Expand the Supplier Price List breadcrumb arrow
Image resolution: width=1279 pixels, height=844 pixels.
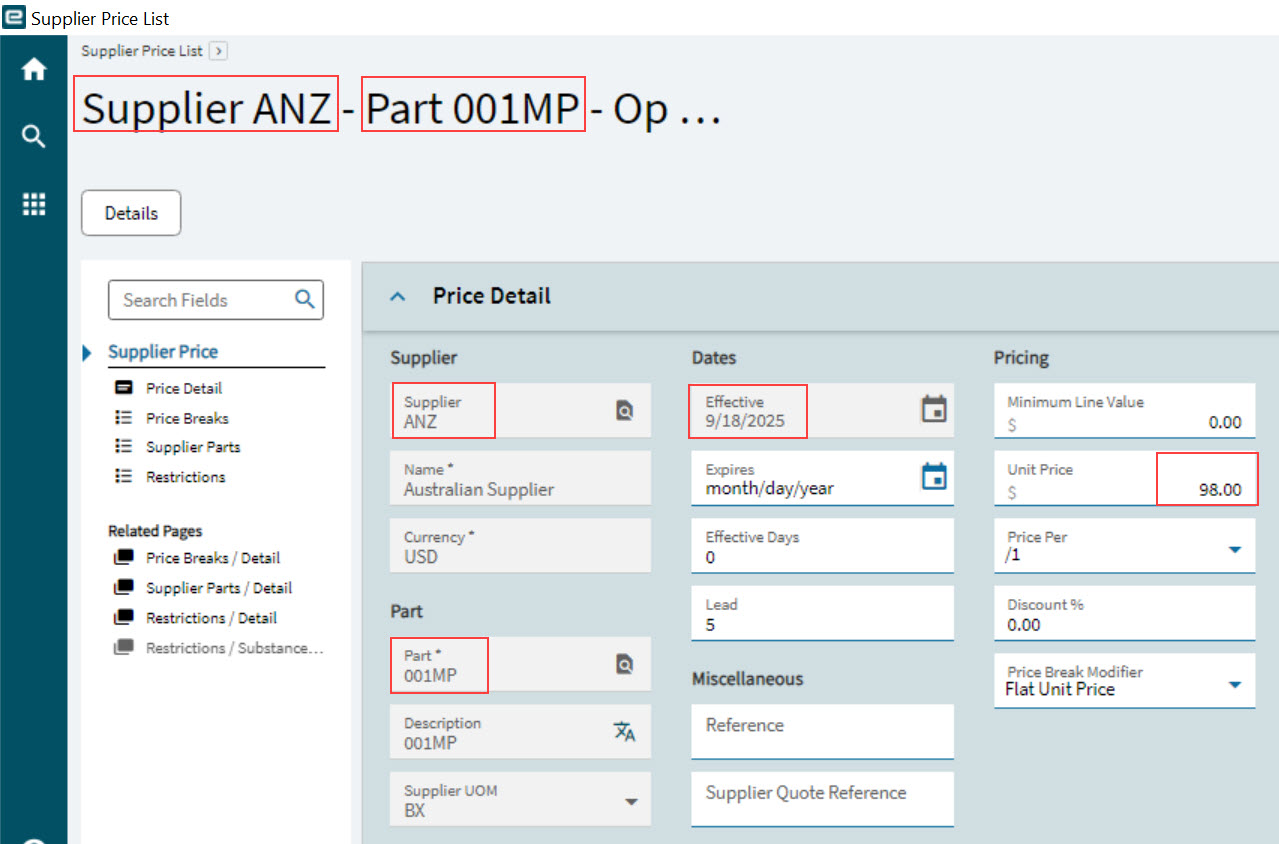pyautogui.click(x=219, y=51)
